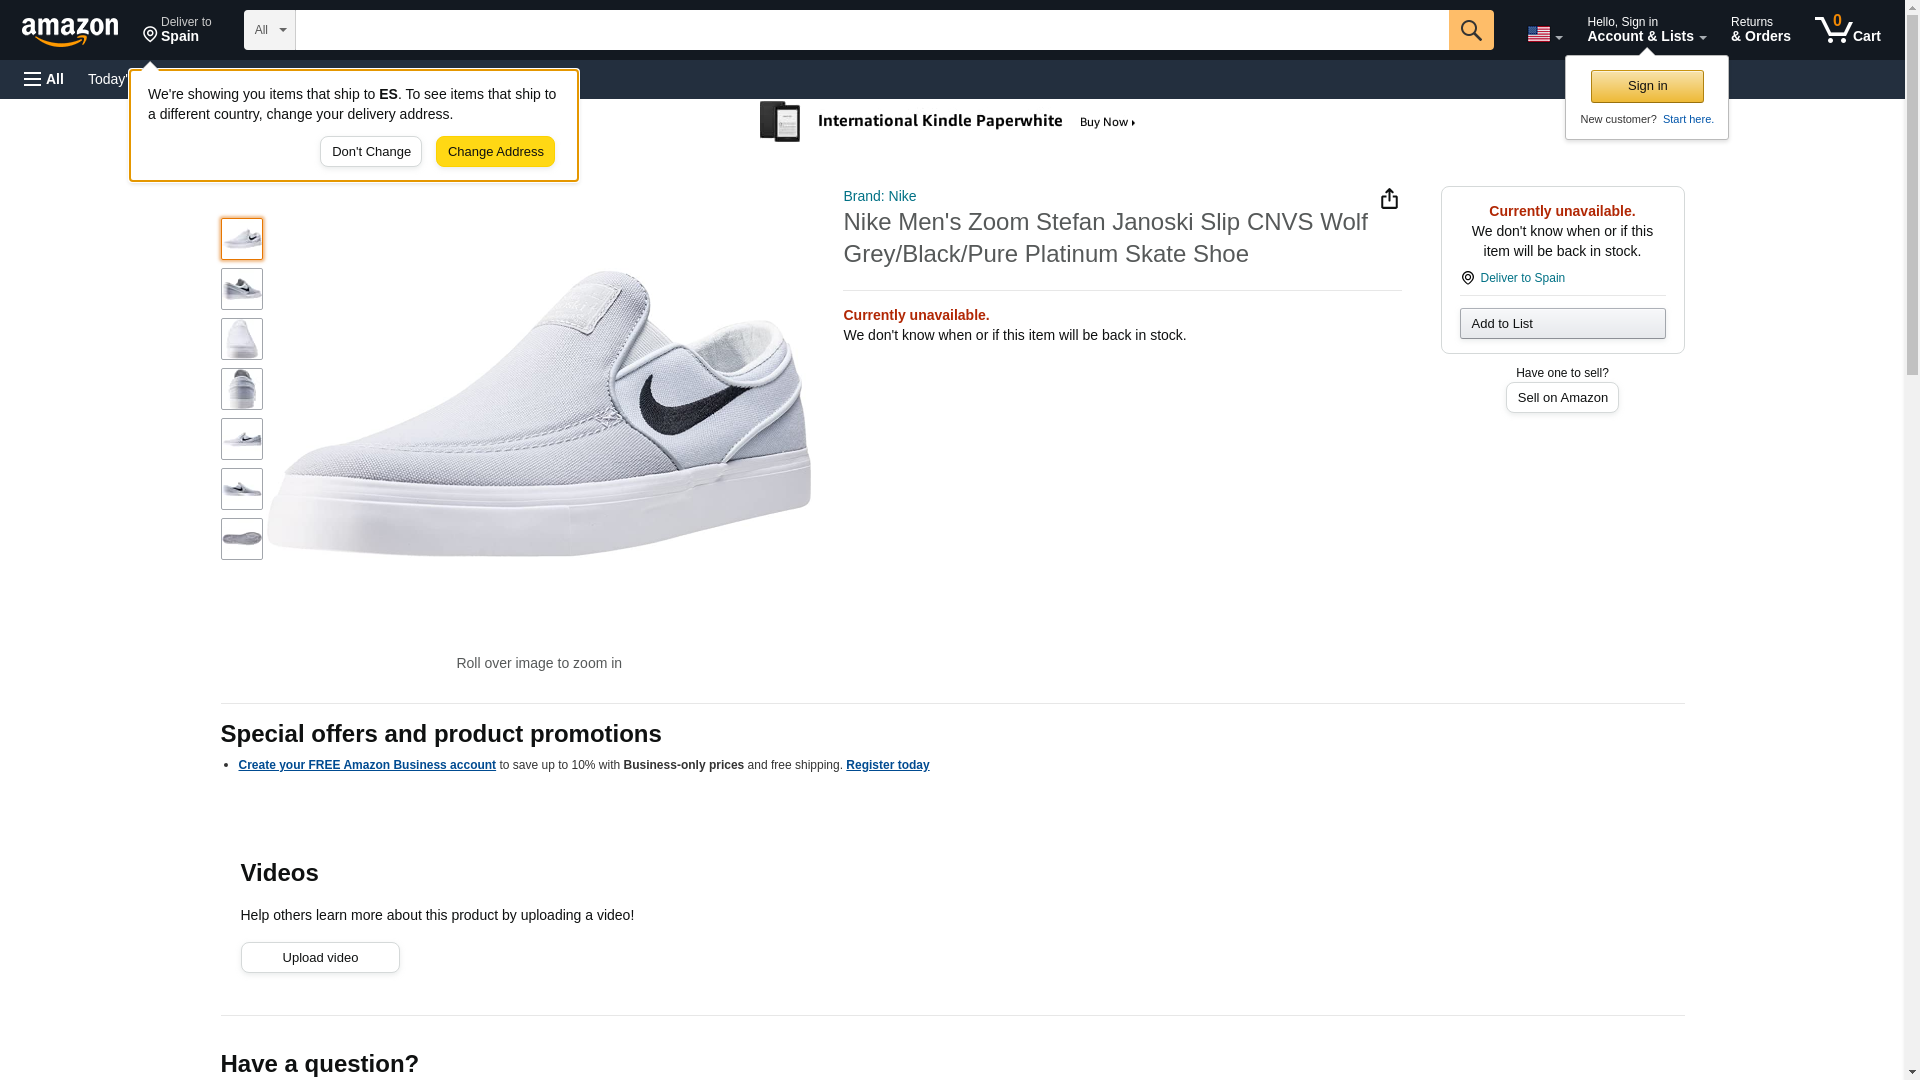Click Add to List button

(x=1561, y=324)
